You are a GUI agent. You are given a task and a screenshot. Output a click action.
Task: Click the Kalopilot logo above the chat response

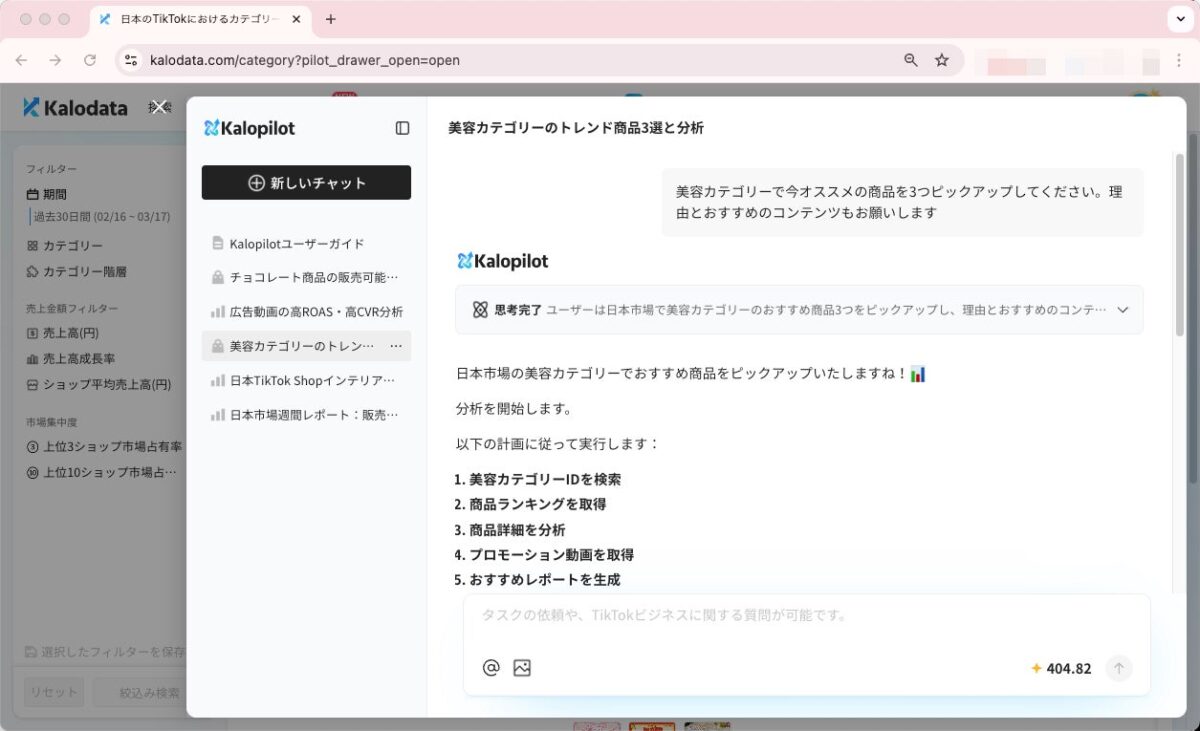click(499, 261)
